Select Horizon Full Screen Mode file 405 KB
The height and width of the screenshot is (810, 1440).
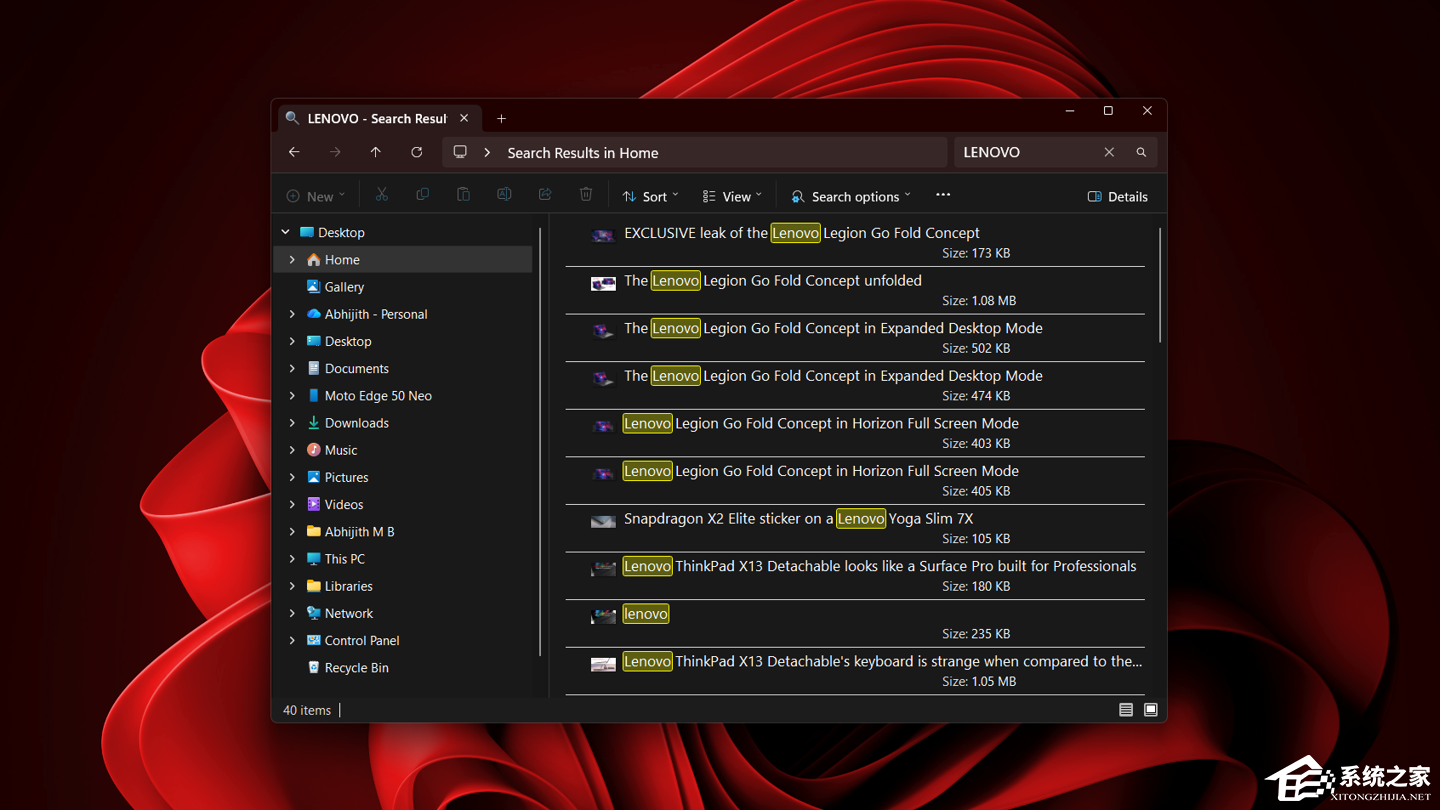[x=855, y=481]
